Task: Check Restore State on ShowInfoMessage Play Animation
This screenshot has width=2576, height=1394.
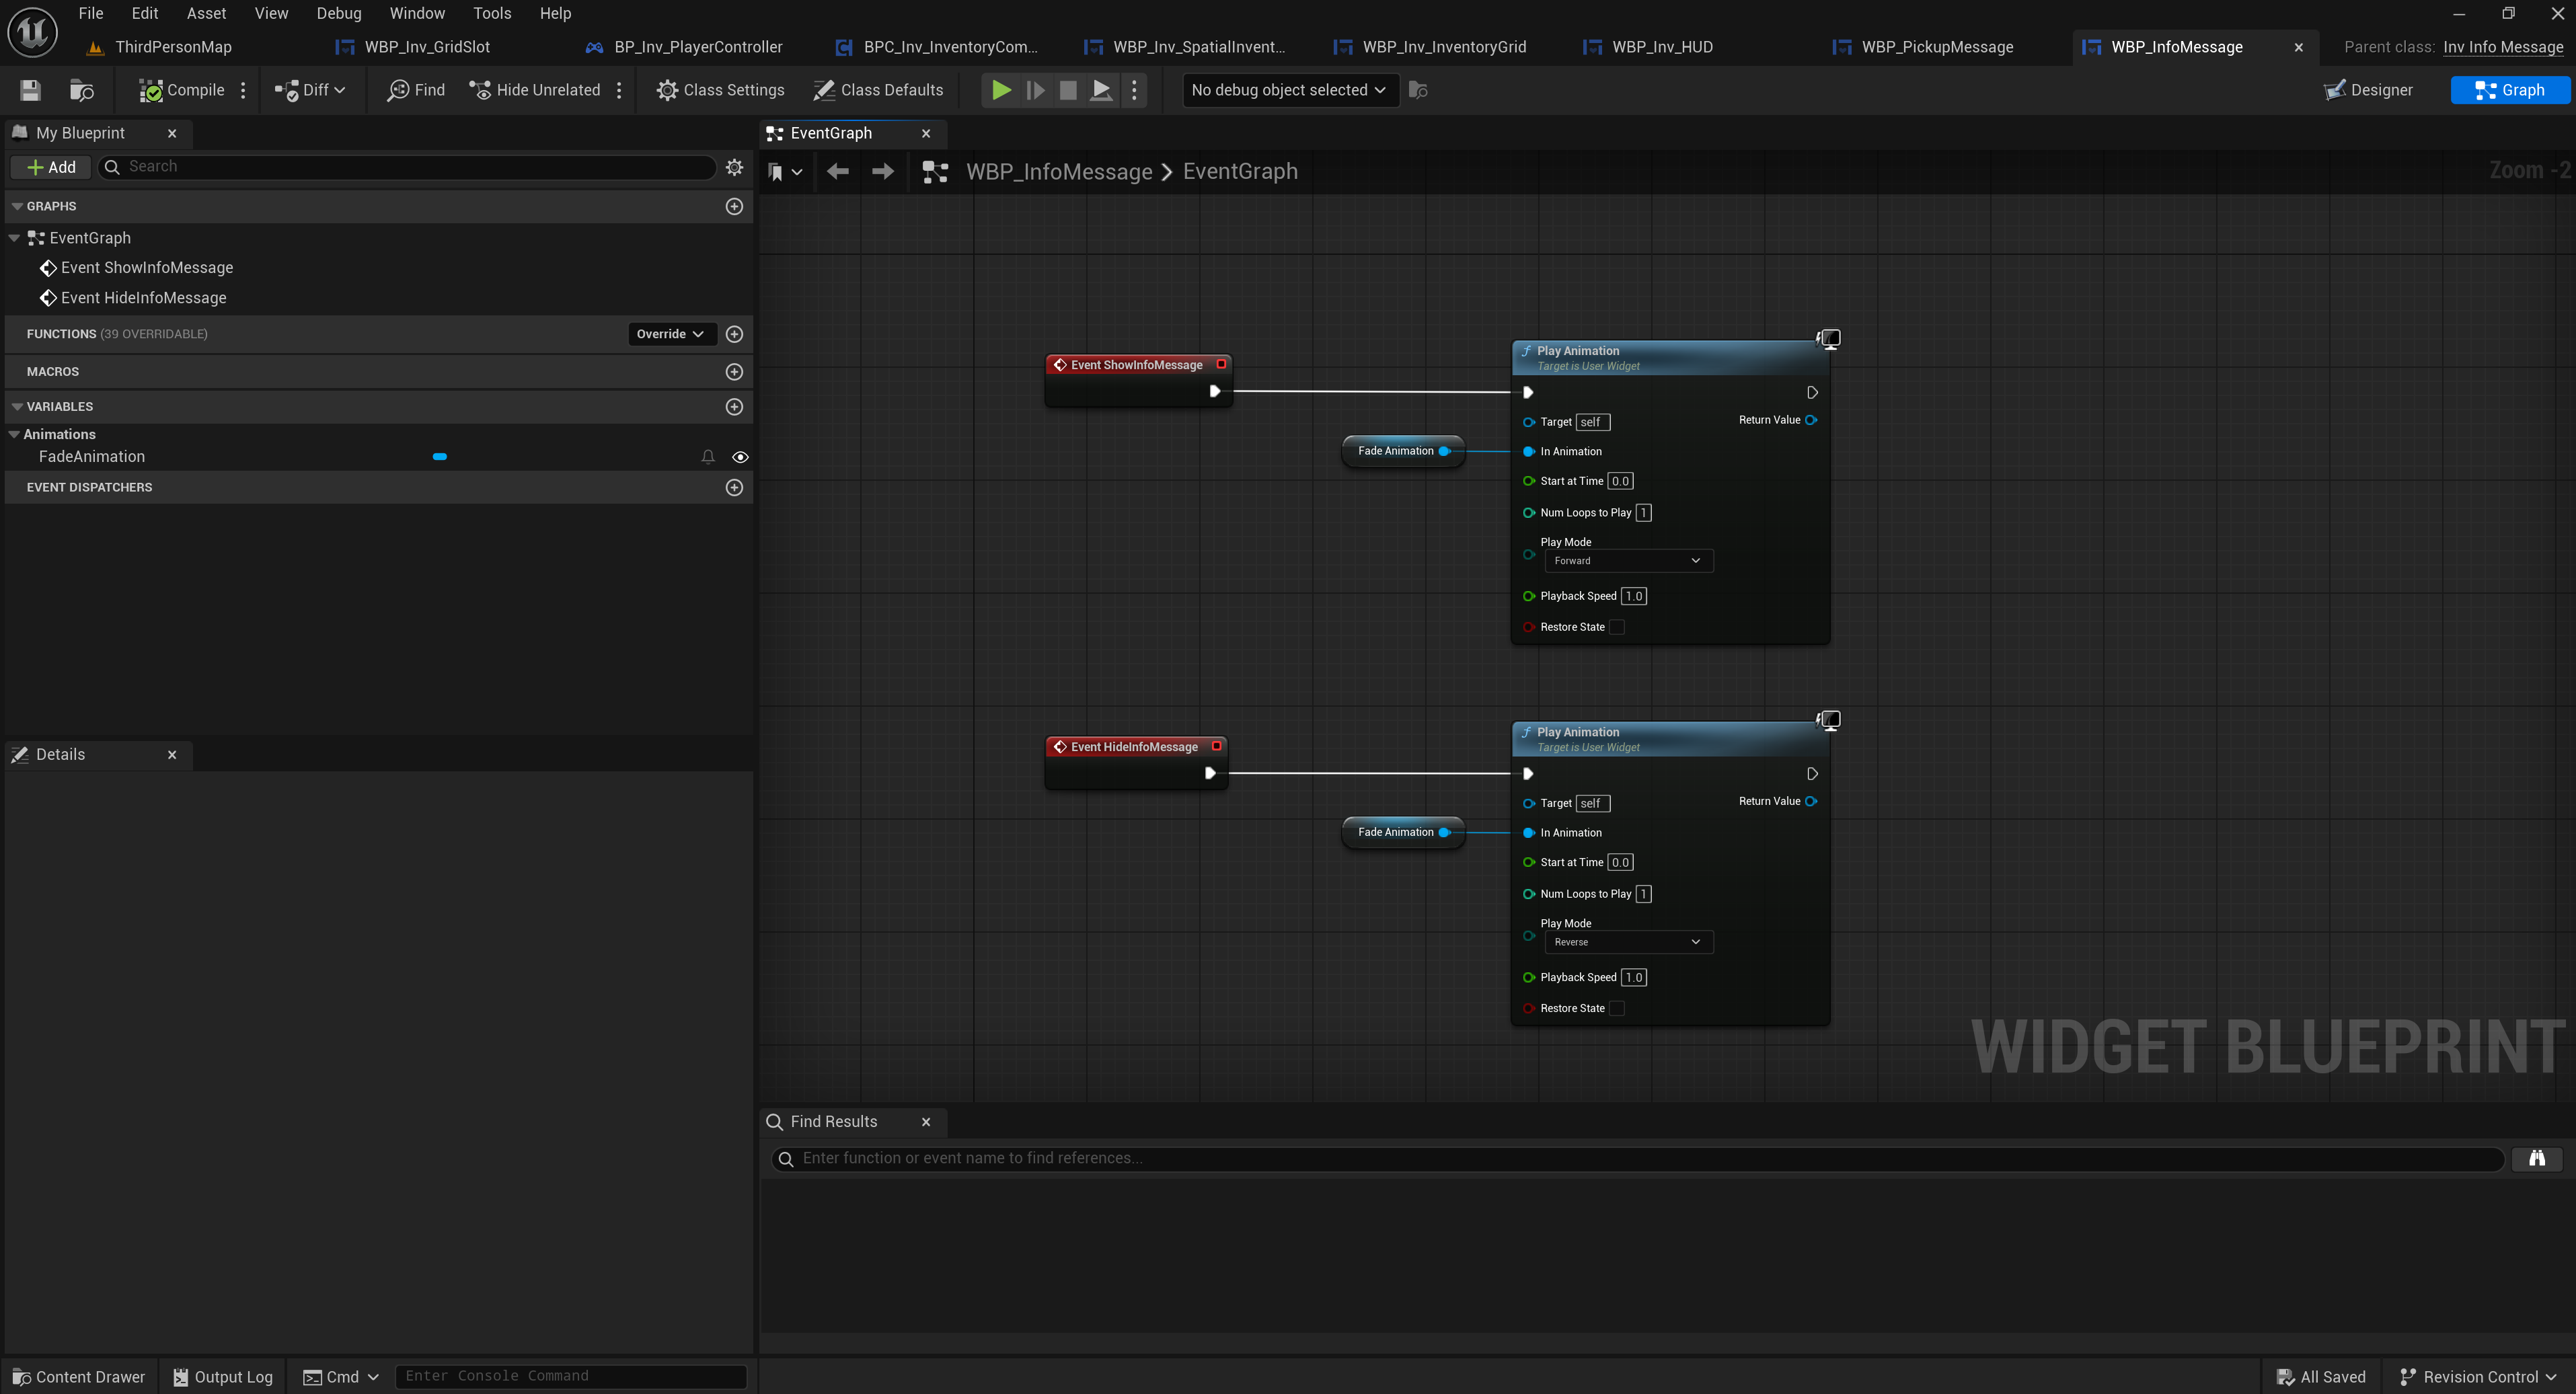Action: [1617, 627]
